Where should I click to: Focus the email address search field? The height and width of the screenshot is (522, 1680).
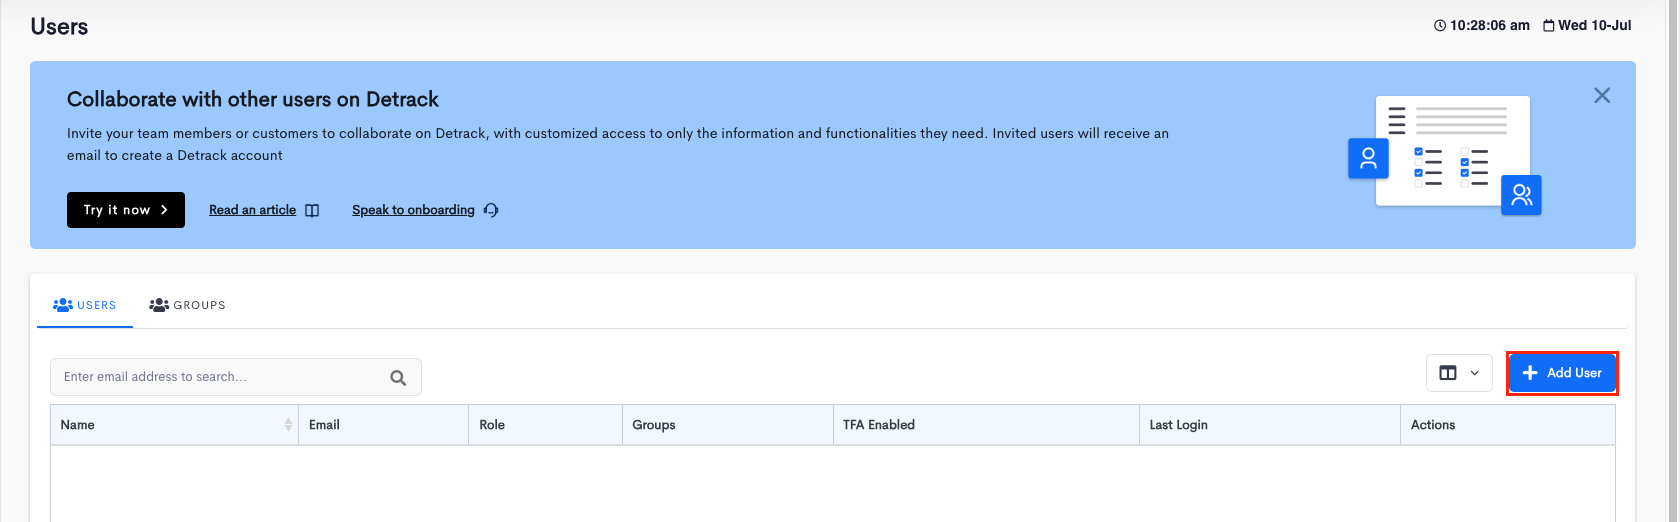pyautogui.click(x=236, y=377)
